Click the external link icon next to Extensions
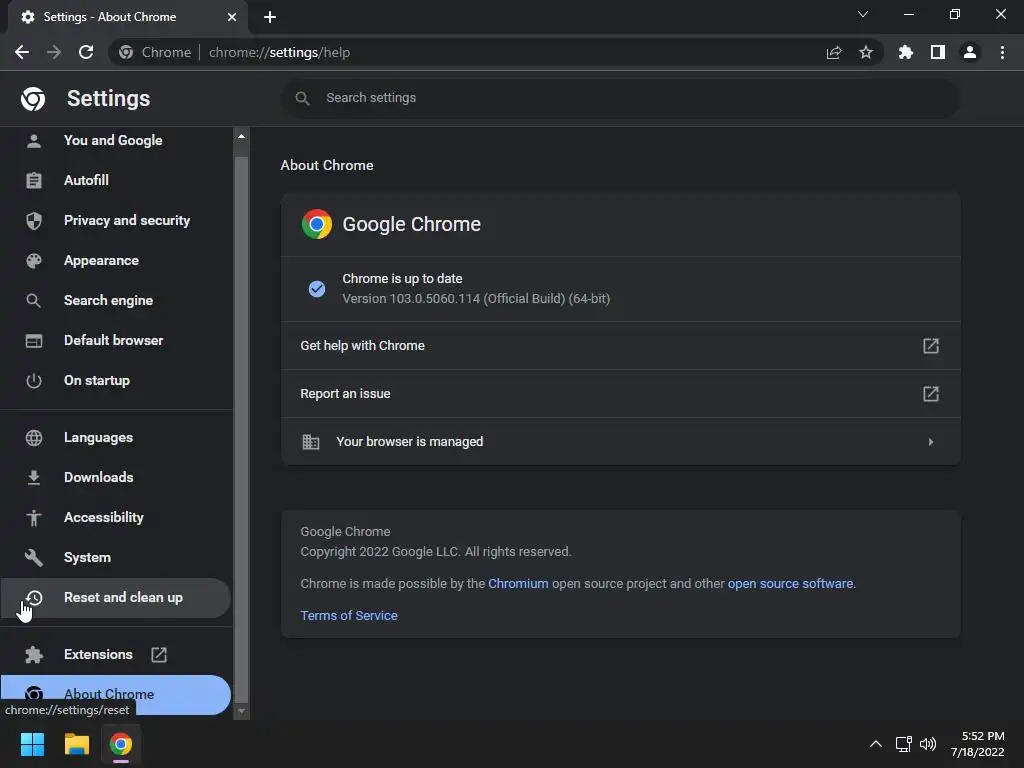The image size is (1024, 768). (x=159, y=654)
